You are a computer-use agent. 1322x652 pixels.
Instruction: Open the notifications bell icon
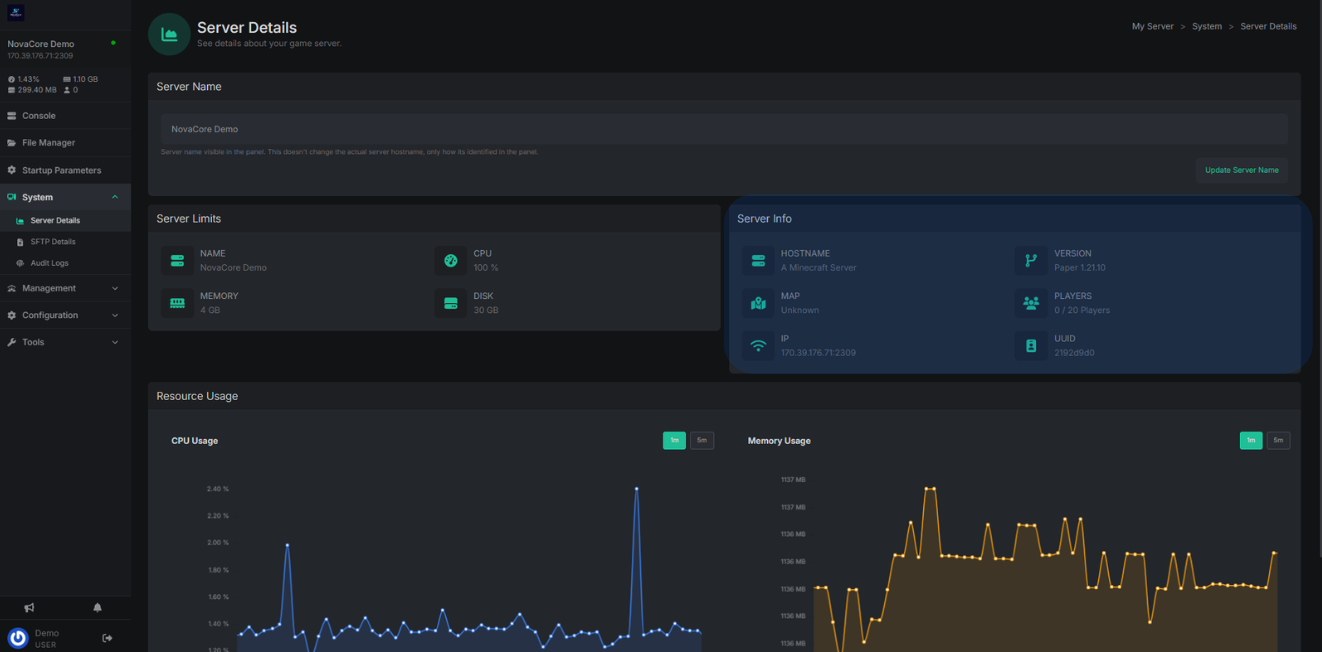97,607
